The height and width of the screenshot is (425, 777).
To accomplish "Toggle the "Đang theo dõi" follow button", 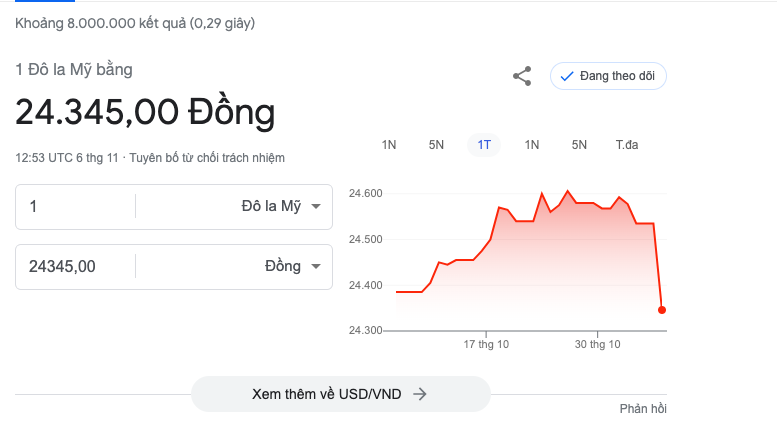I will tap(608, 76).
